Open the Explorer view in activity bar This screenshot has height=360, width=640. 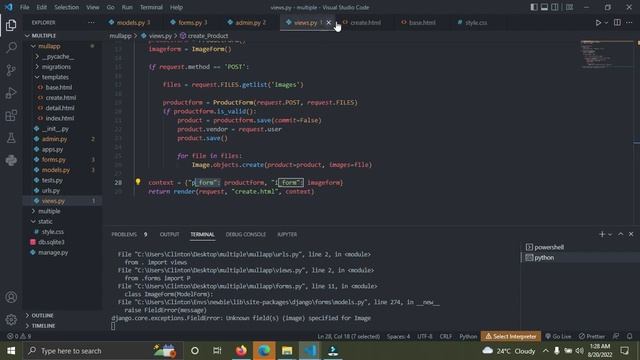click(11, 25)
